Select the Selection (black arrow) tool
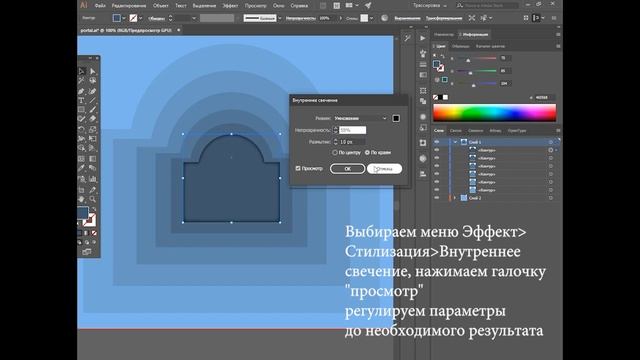 tap(82, 71)
